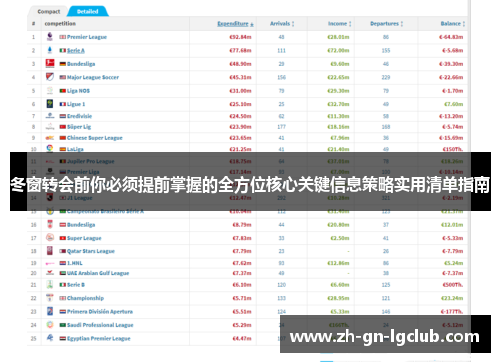Screen dimensions: 500x362
Task: Sort table by Departures column
Action: [386, 24]
